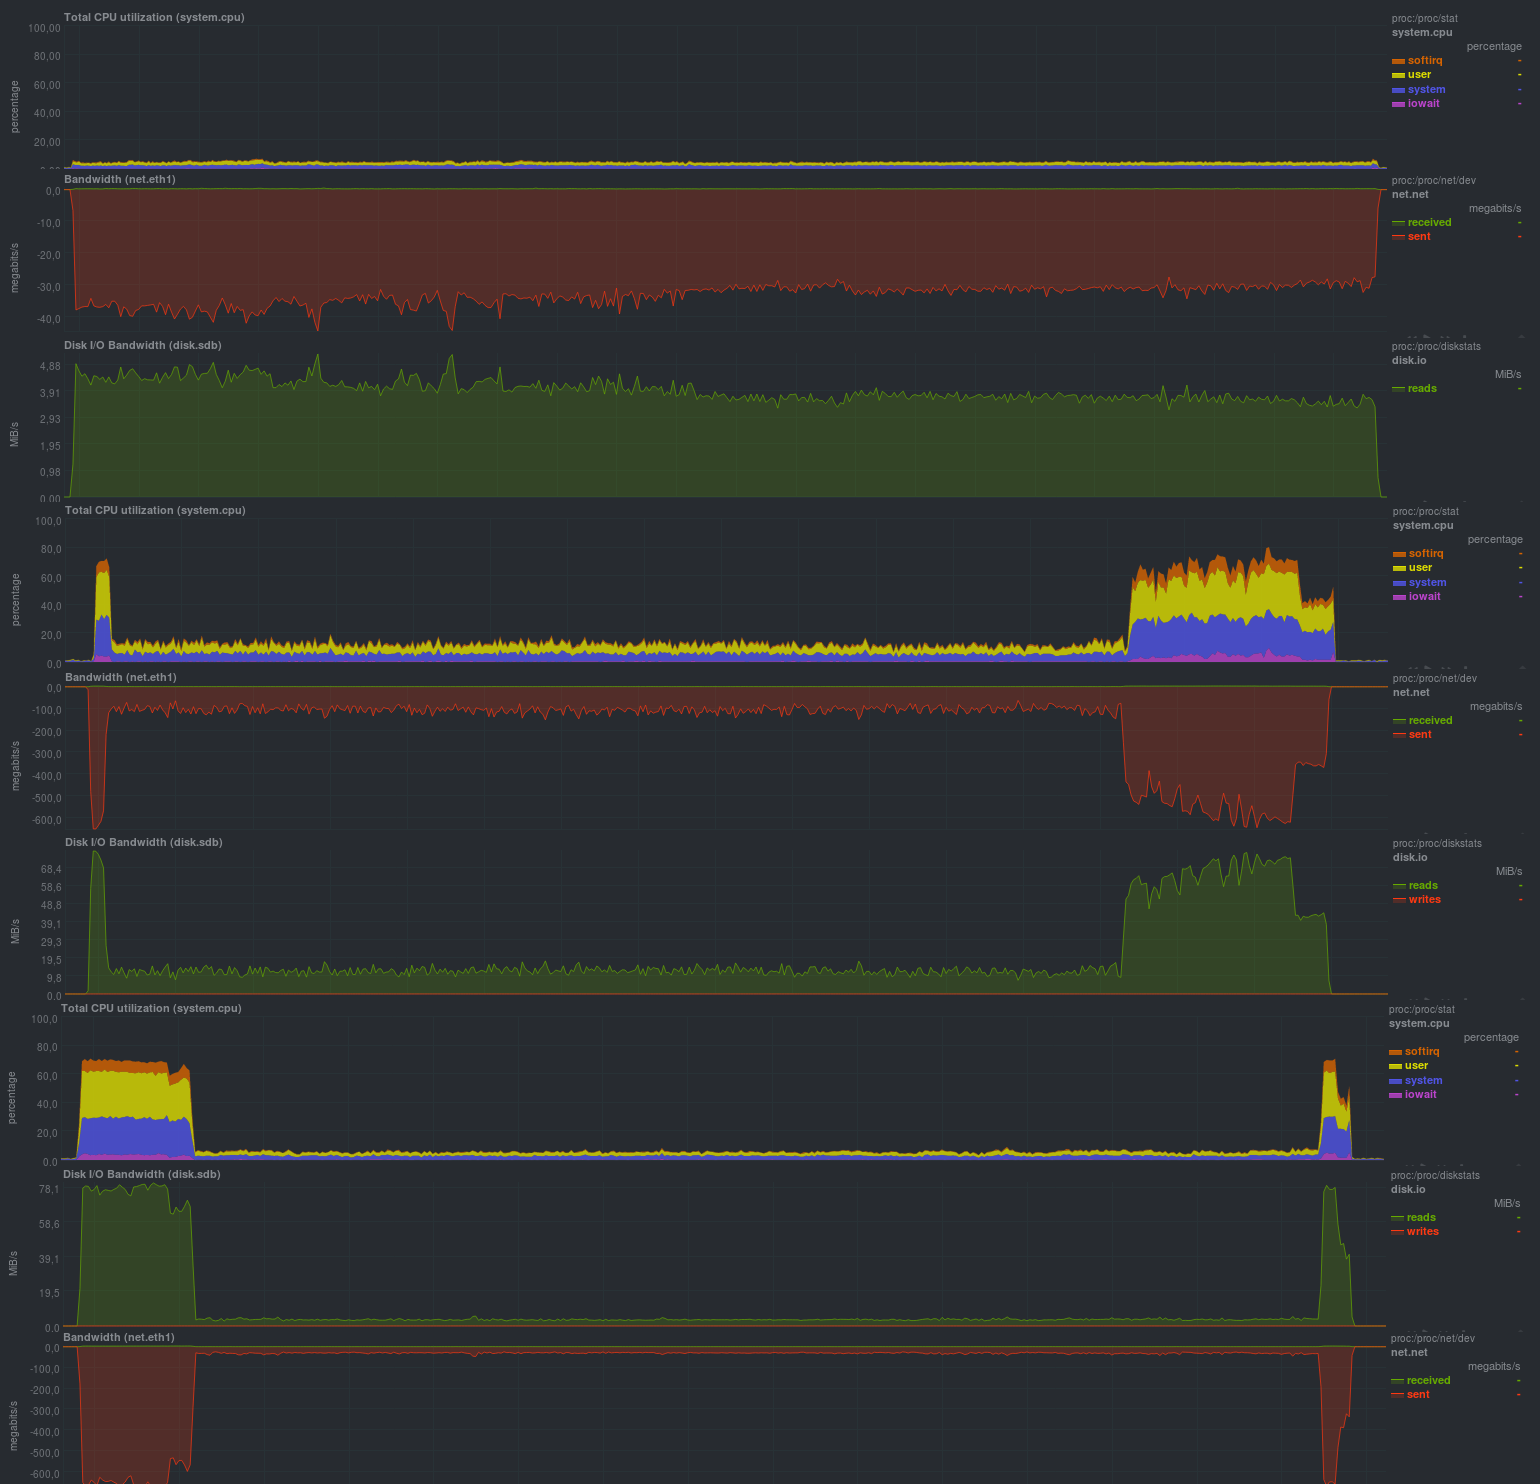Click 'proc:/proc/stat' beside the first CPU chart
Viewport: 1540px width, 1484px height.
pos(1425,19)
